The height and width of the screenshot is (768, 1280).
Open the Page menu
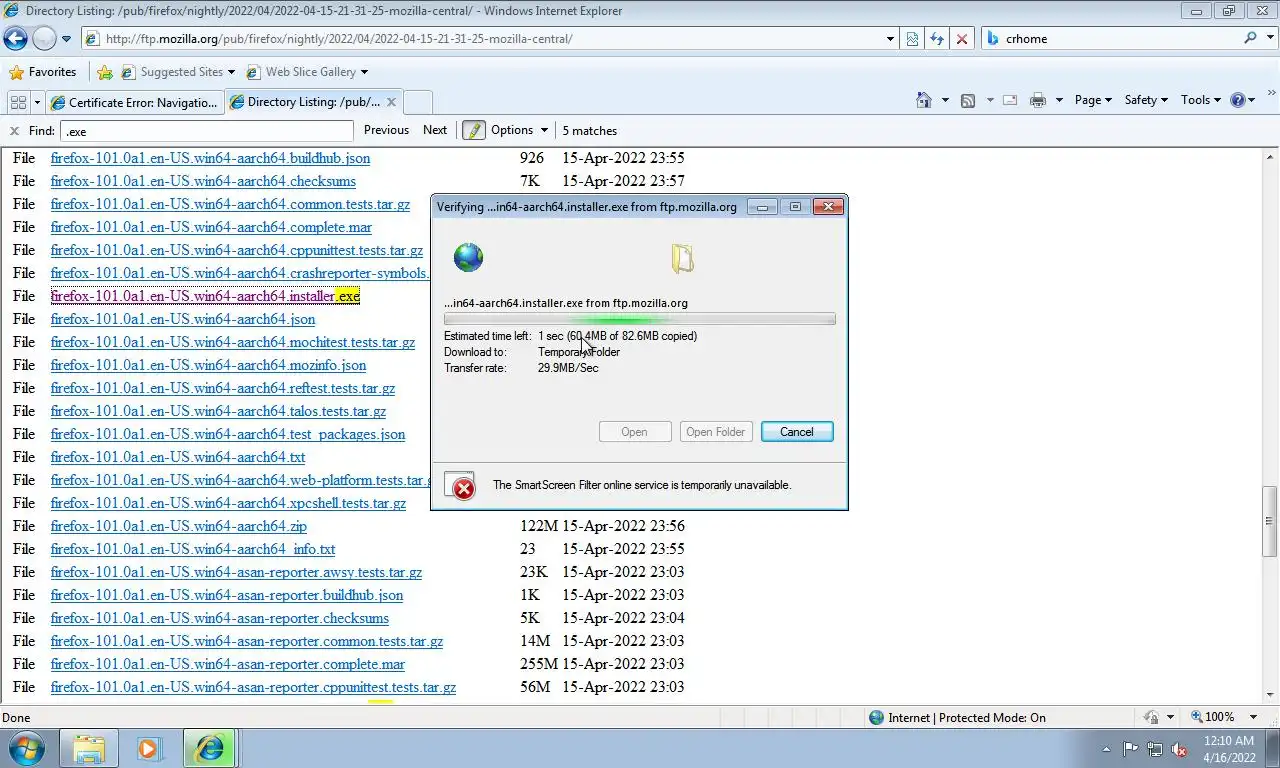tap(1093, 100)
